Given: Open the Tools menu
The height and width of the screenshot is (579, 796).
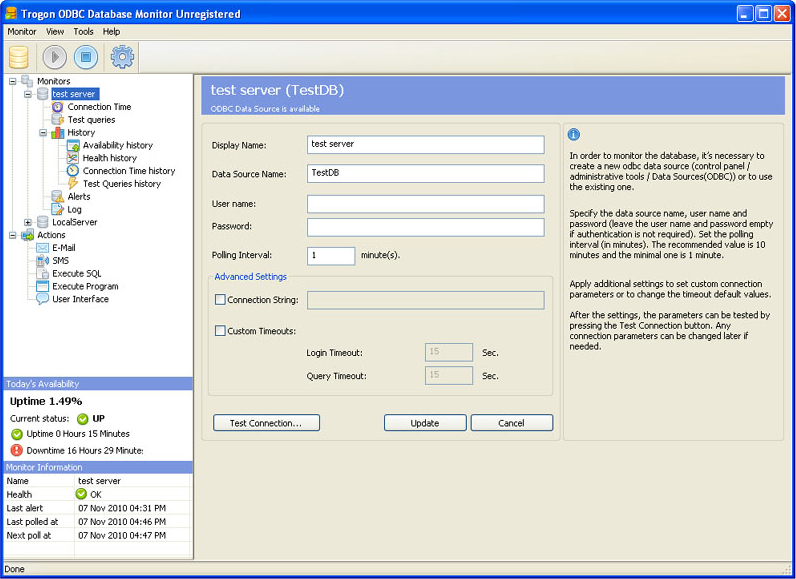Looking at the screenshot, I should (x=83, y=32).
